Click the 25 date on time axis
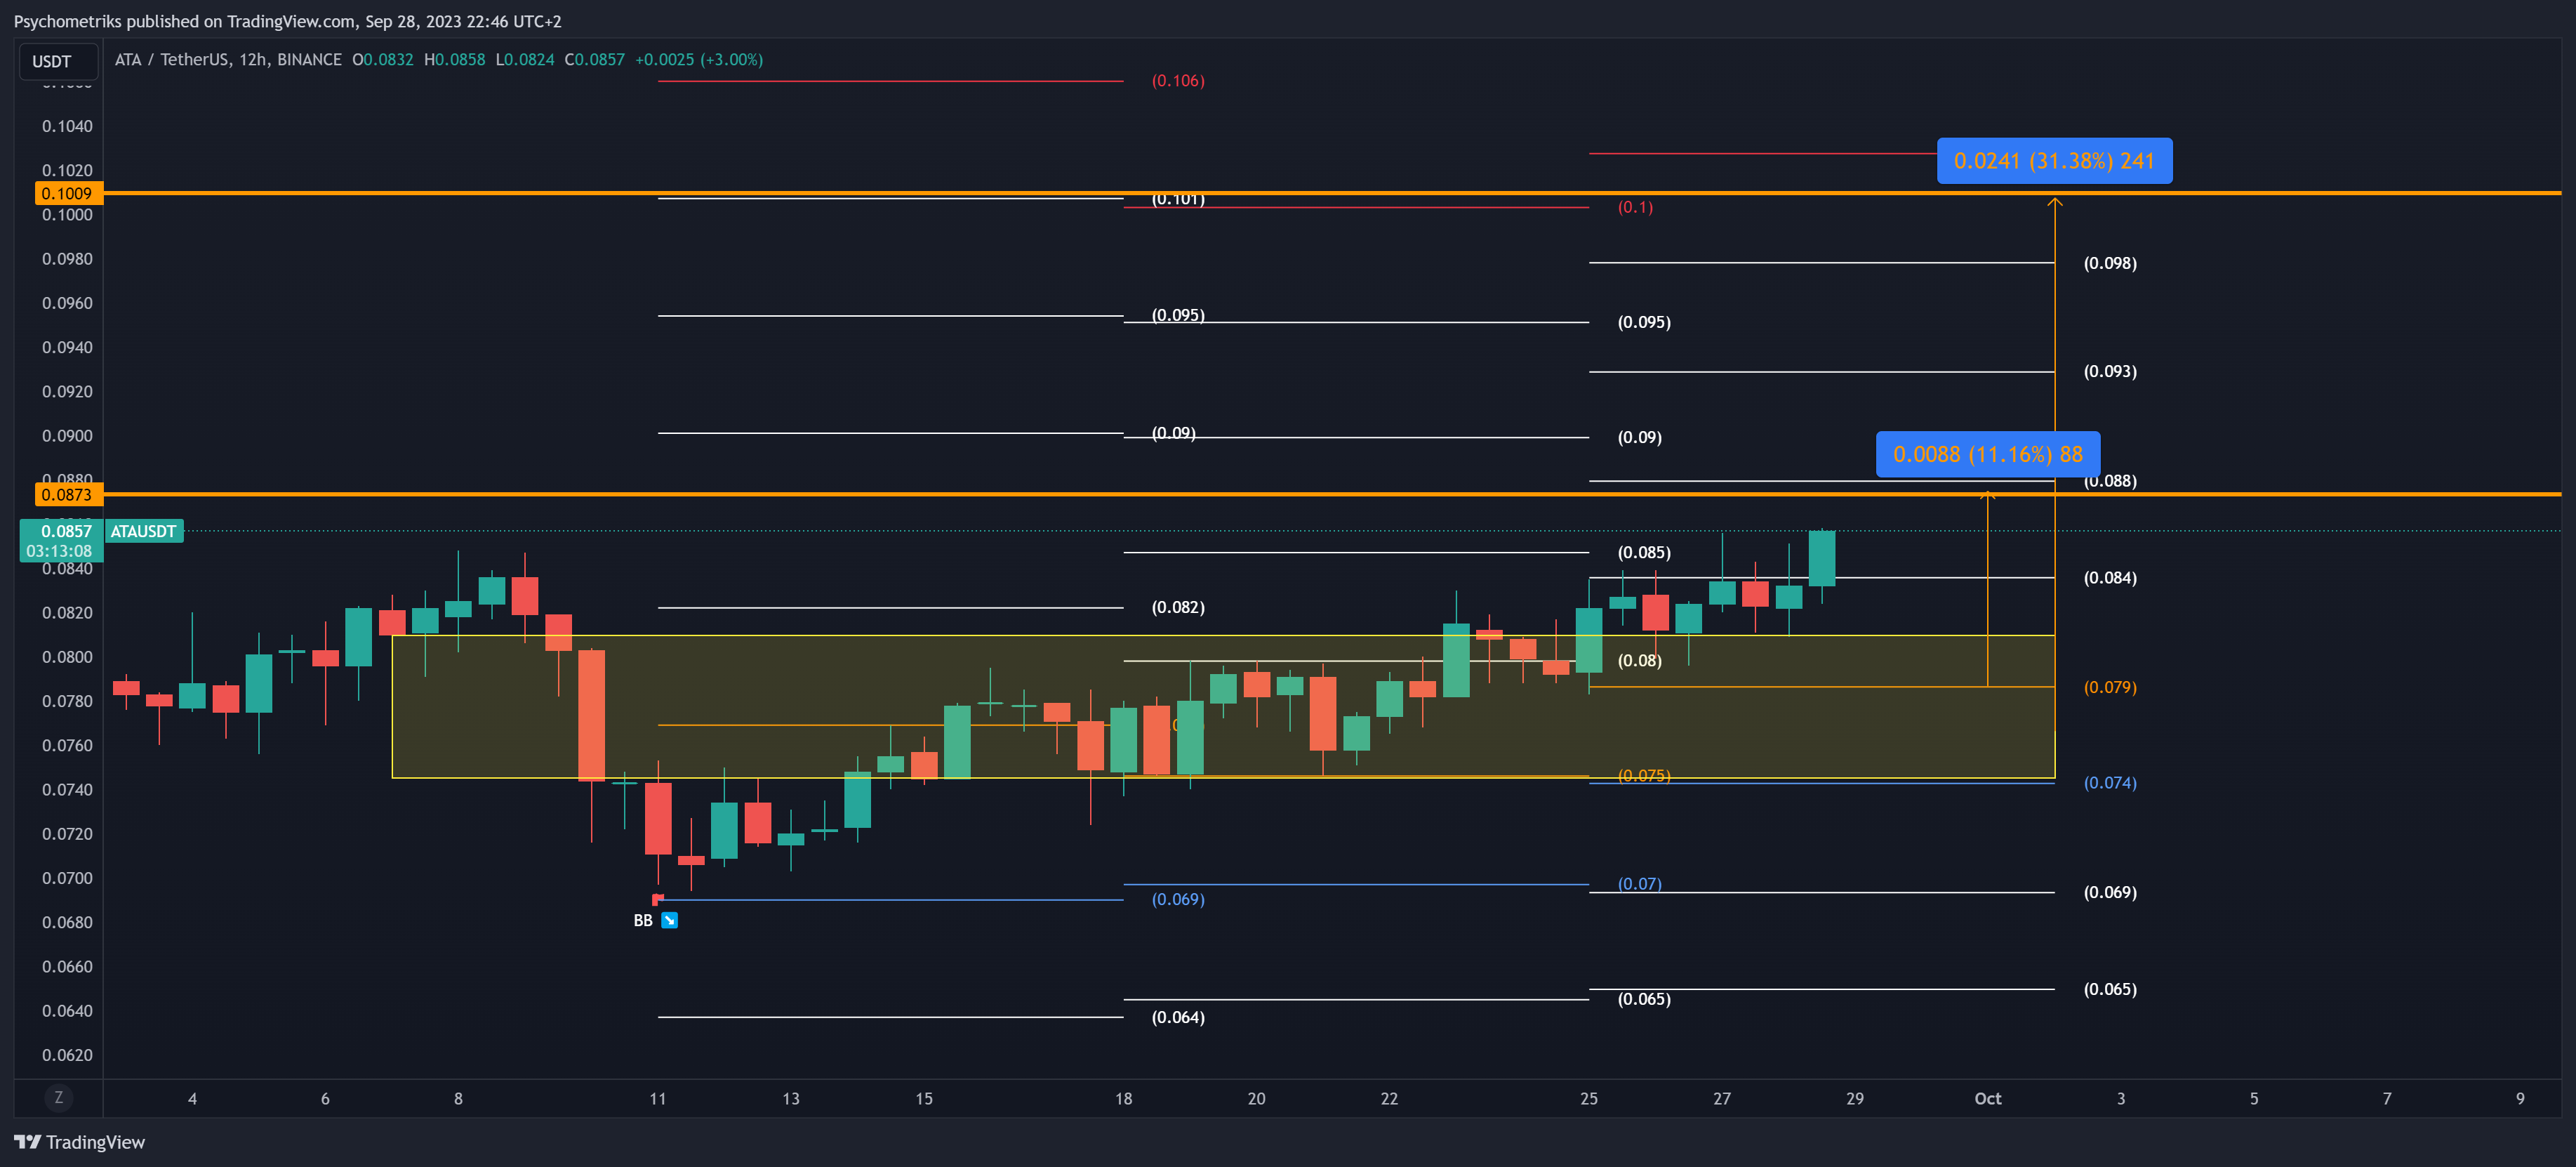The image size is (2576, 1167). point(1588,1098)
